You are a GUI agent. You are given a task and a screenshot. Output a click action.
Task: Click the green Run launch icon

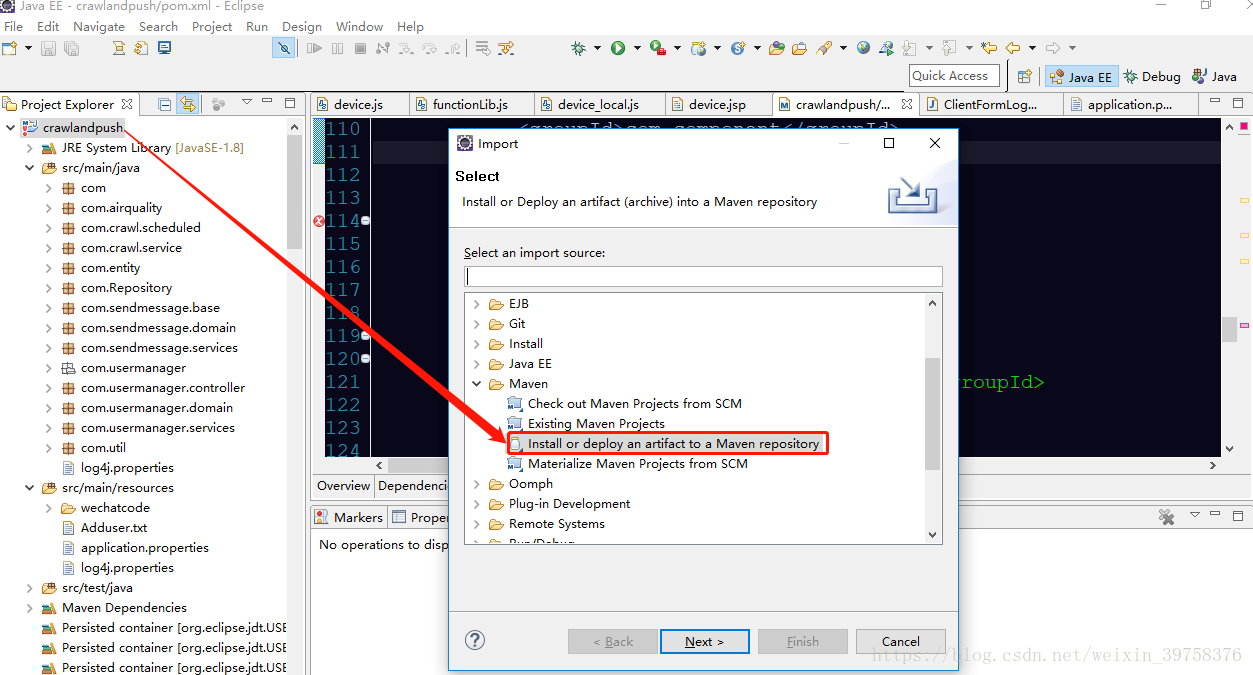click(618, 48)
